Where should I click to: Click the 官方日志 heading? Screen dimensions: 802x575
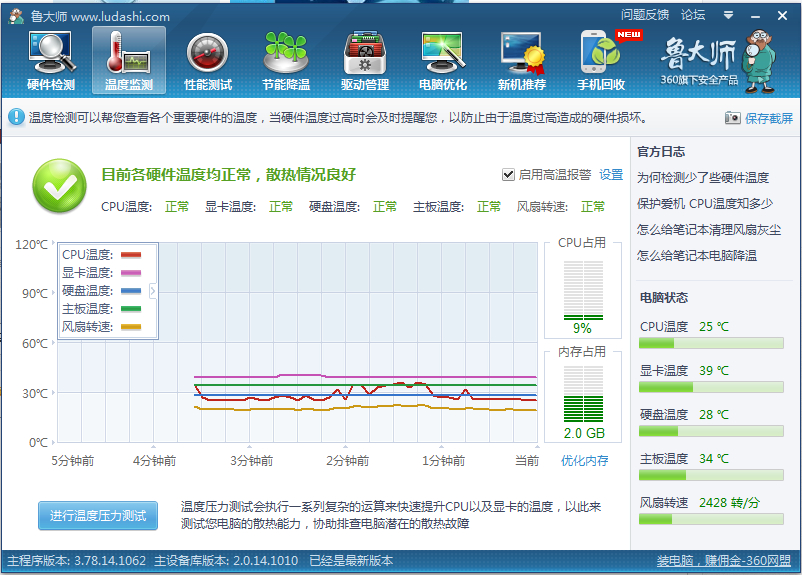[661, 151]
